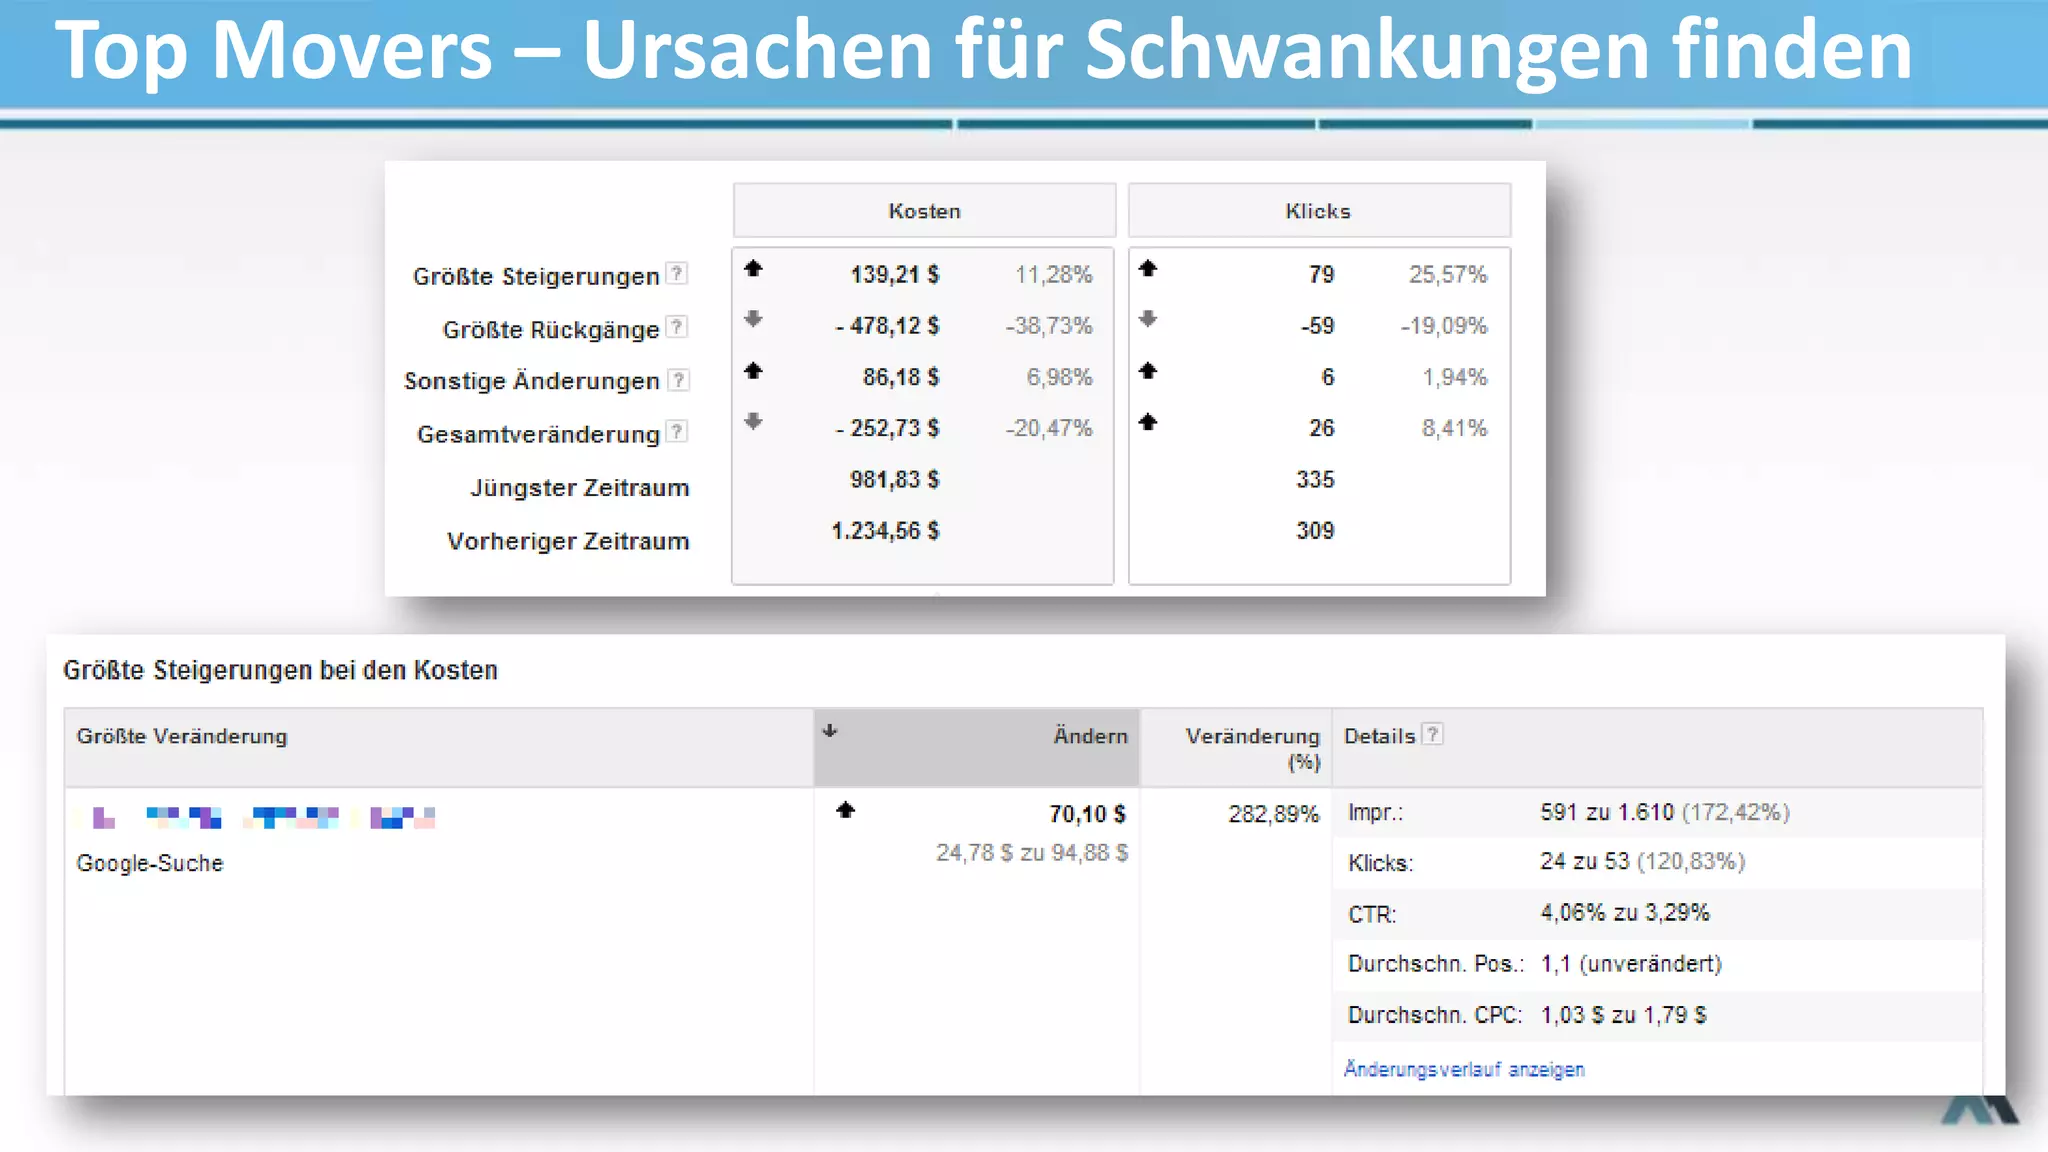Click the Details column header
2048x1152 pixels.
1657,747
